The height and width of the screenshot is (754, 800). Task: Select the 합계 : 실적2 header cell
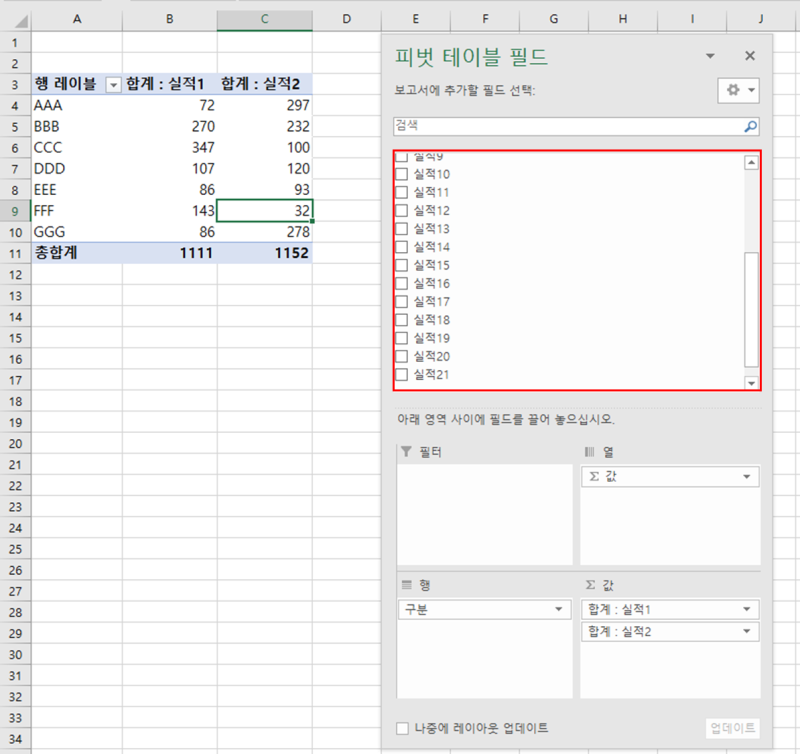[265, 84]
